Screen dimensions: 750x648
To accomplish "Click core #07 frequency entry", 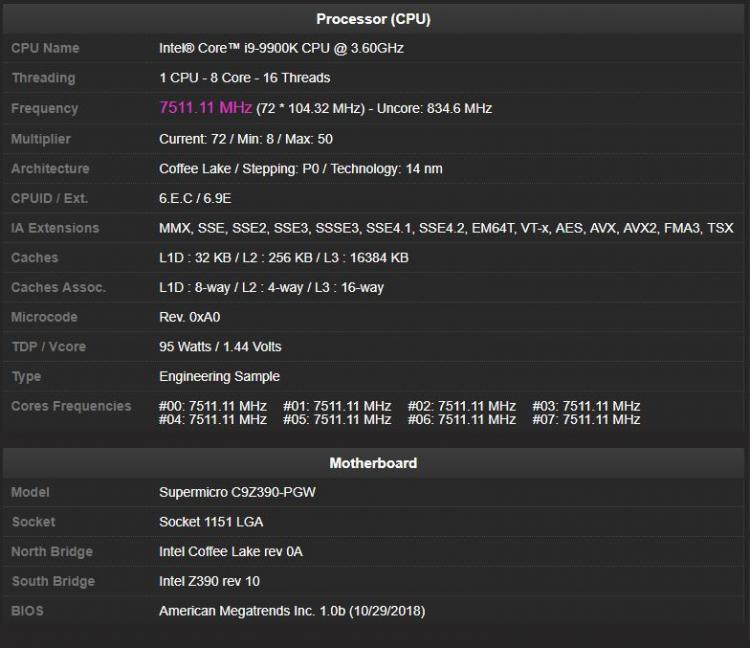I will 586,419.
